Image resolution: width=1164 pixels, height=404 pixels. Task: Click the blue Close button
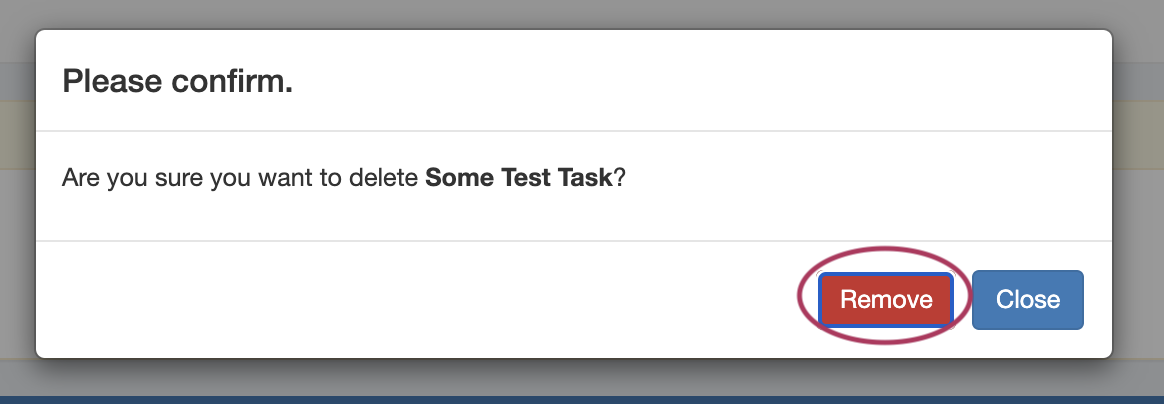coord(1027,299)
